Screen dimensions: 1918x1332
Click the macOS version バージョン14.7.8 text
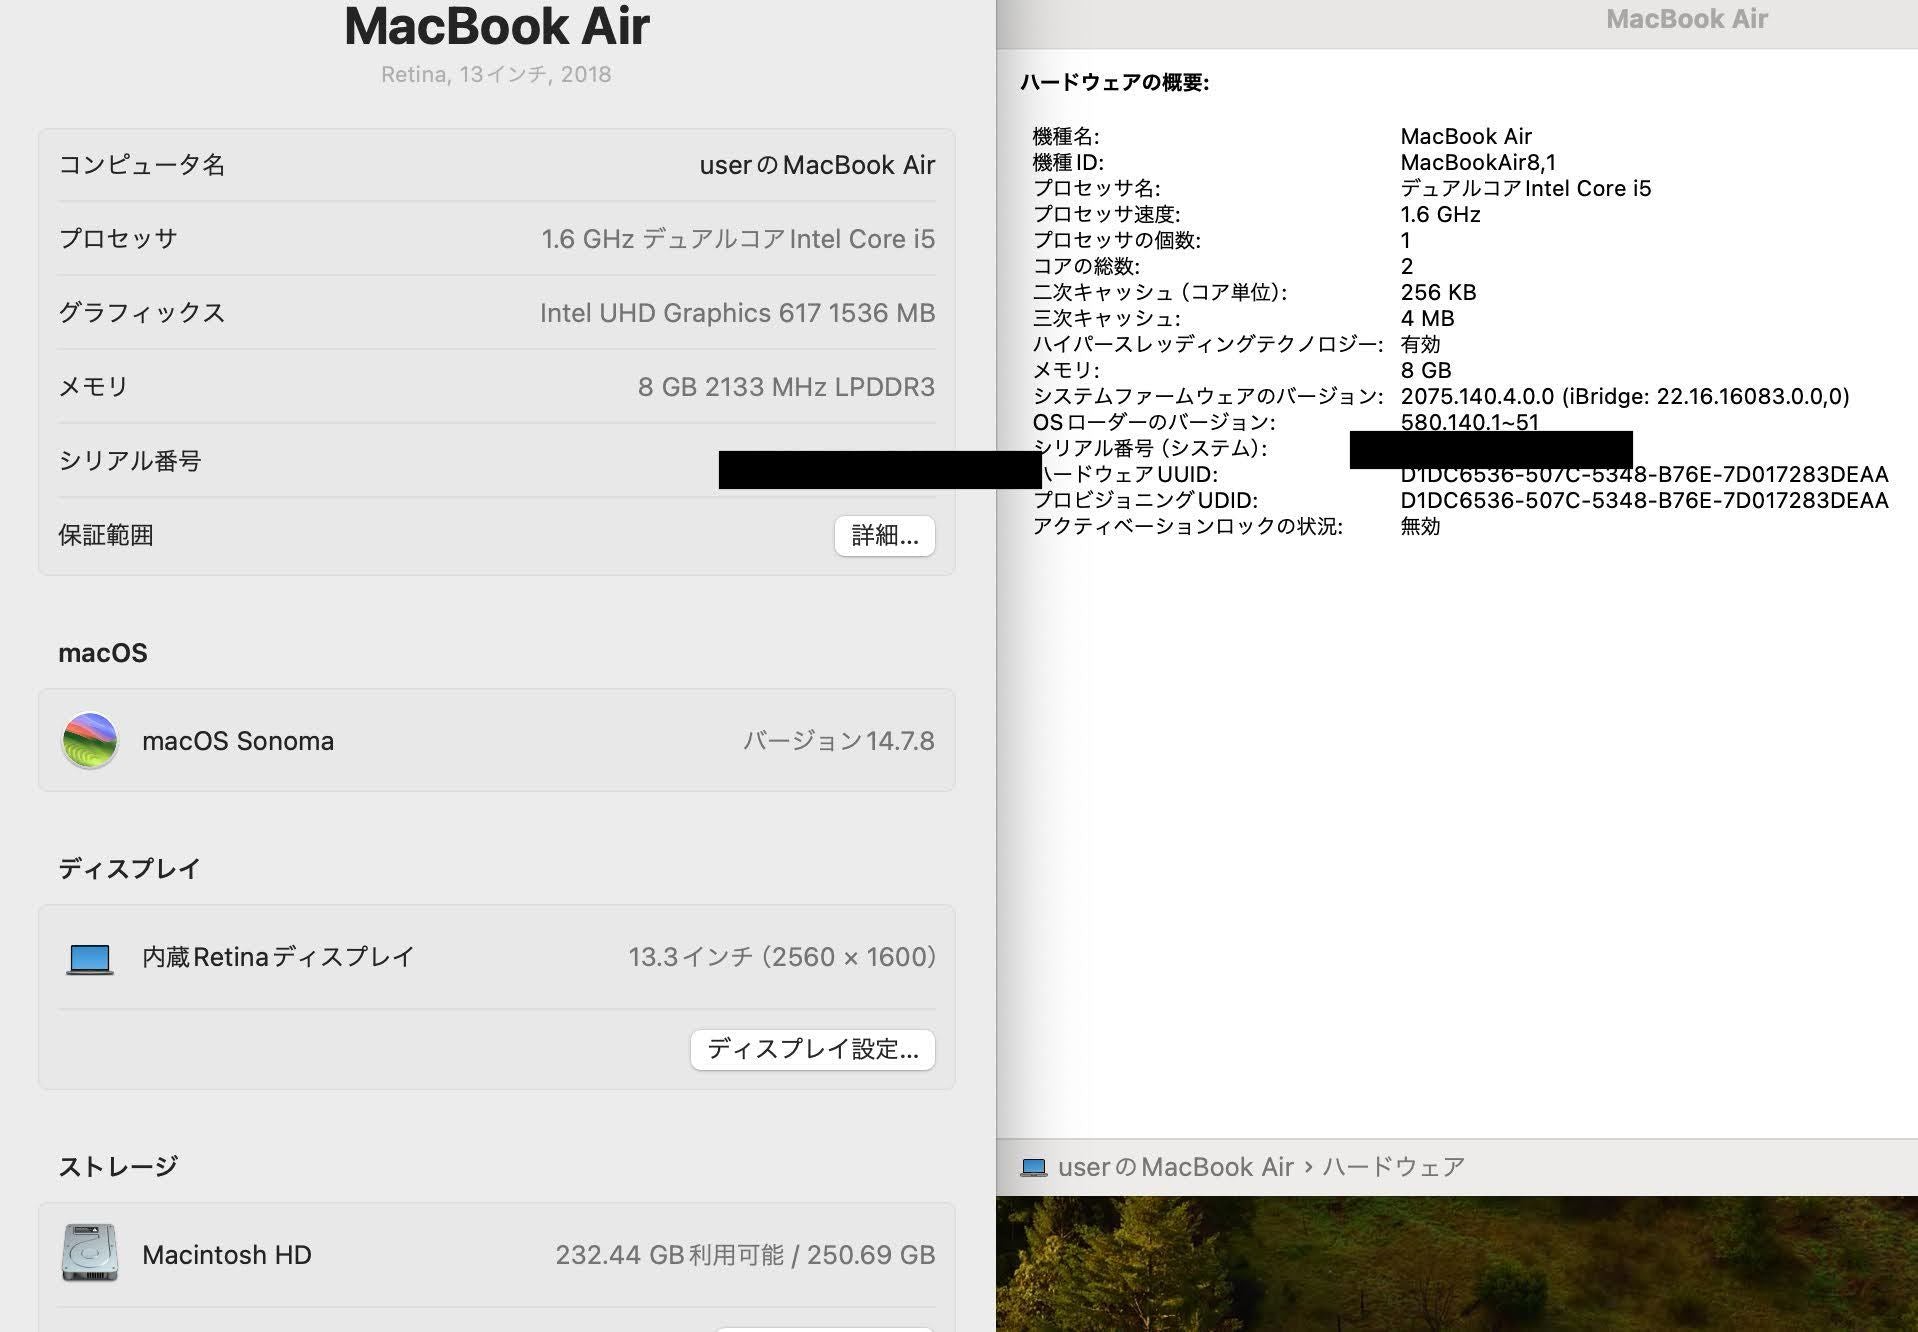(838, 741)
